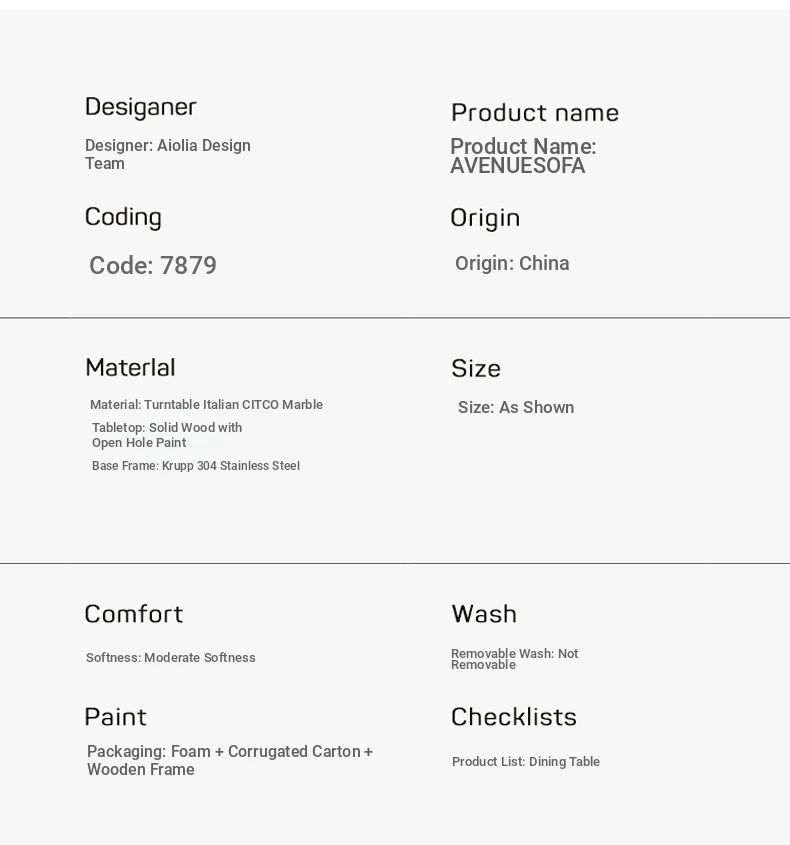Select the Designer: Aiolia Design Team text
The height and width of the screenshot is (845, 790).
167,155
